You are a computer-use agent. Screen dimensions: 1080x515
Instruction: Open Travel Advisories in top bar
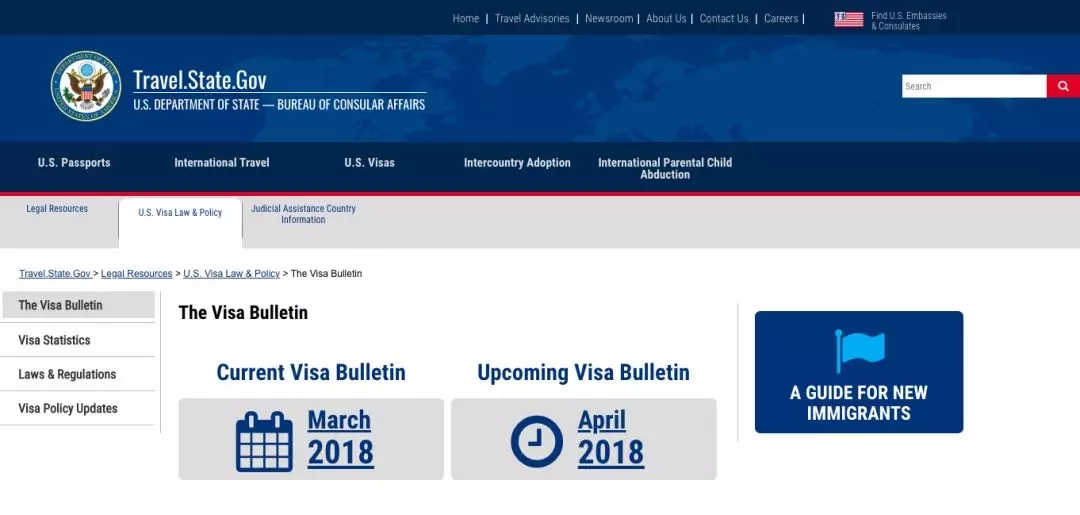pos(532,19)
